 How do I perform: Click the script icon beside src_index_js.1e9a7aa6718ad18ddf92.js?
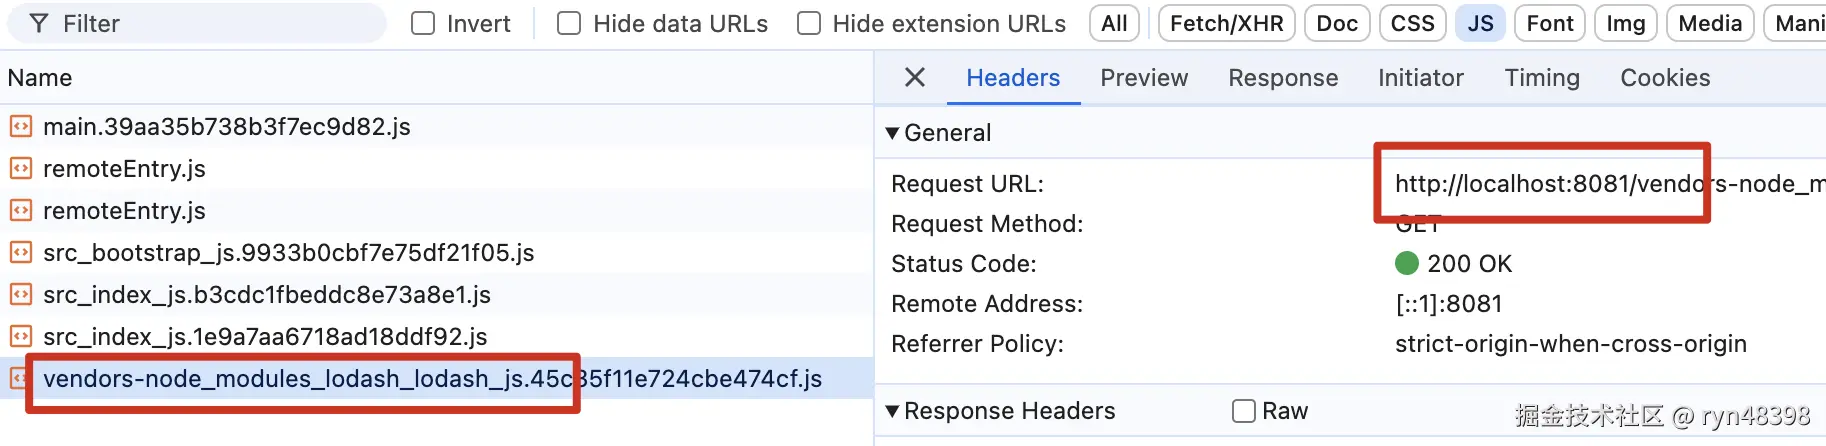coord(20,336)
